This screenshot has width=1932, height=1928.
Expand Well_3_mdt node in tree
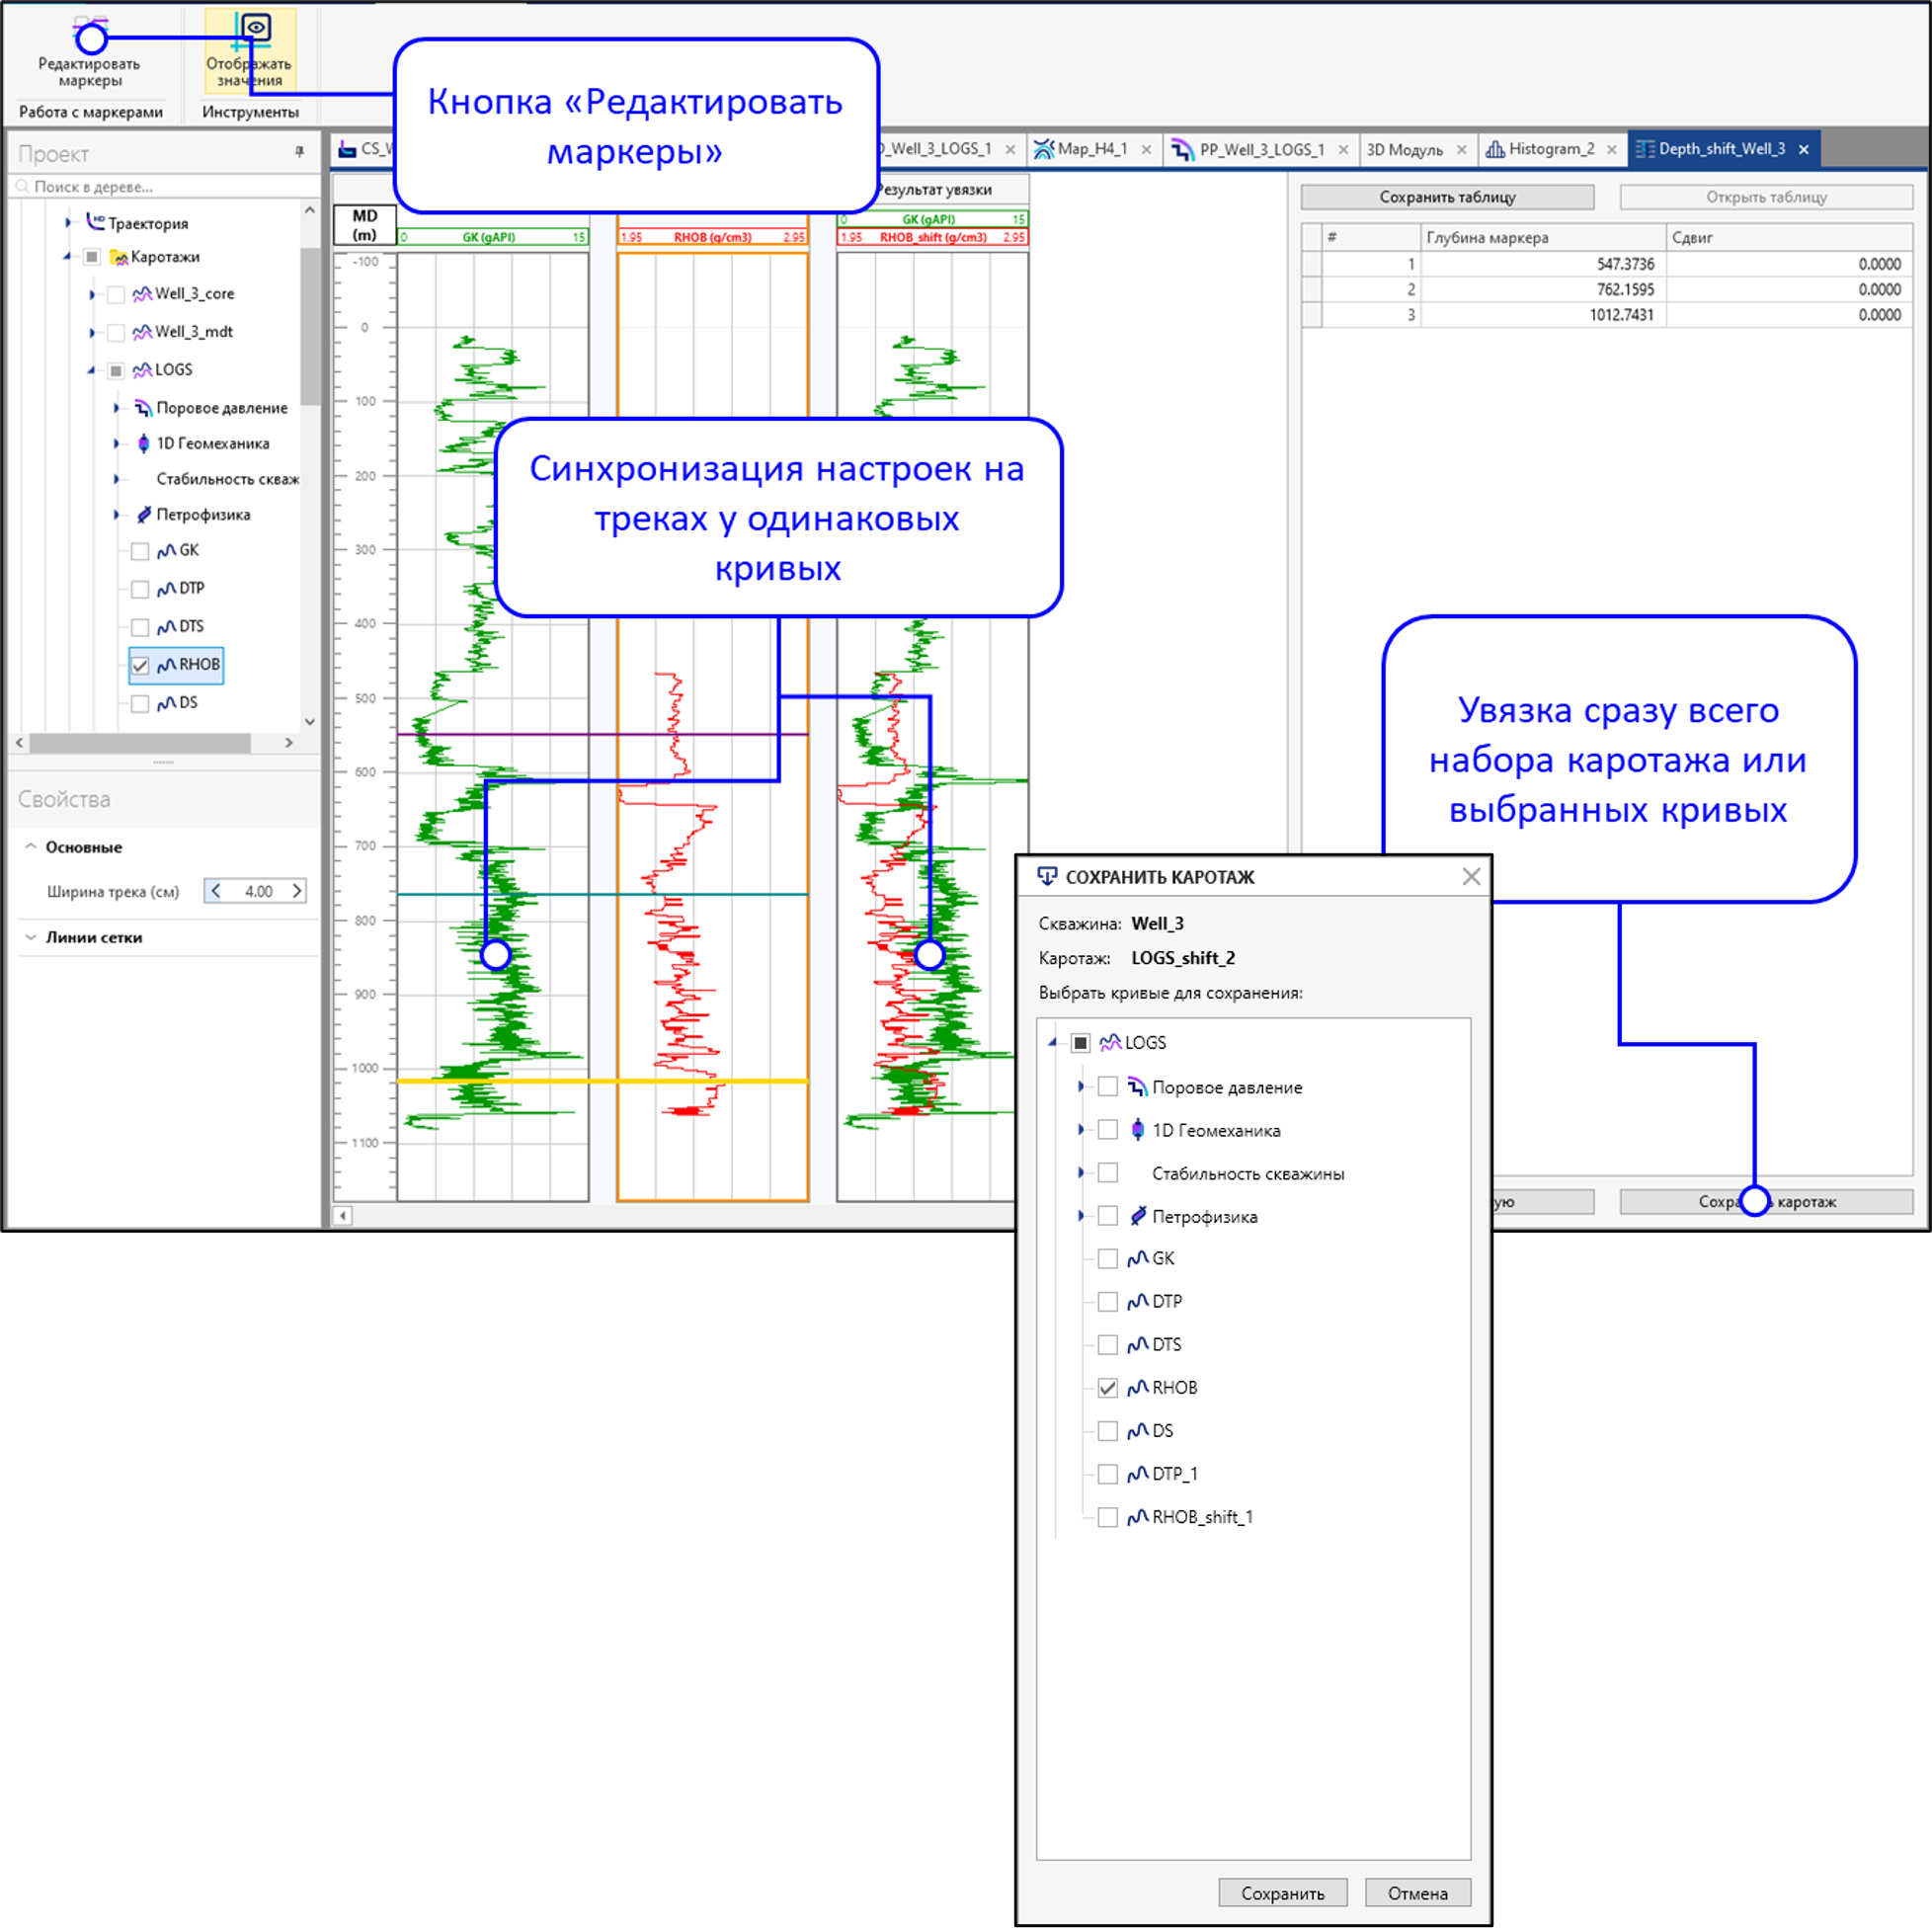[x=92, y=333]
